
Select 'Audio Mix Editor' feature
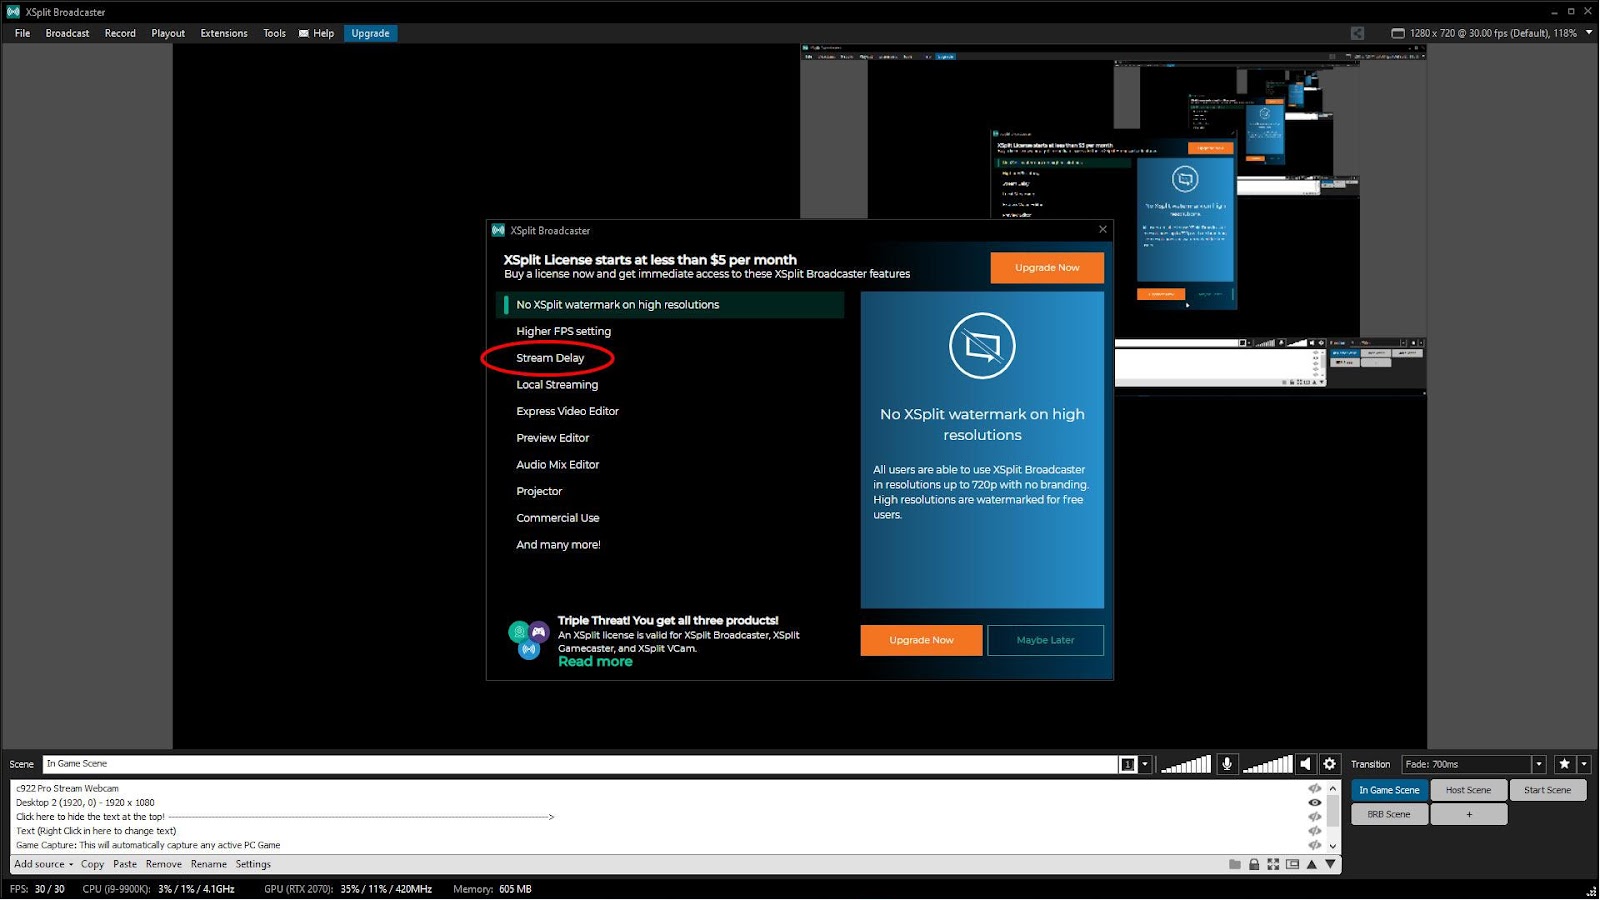(x=557, y=465)
